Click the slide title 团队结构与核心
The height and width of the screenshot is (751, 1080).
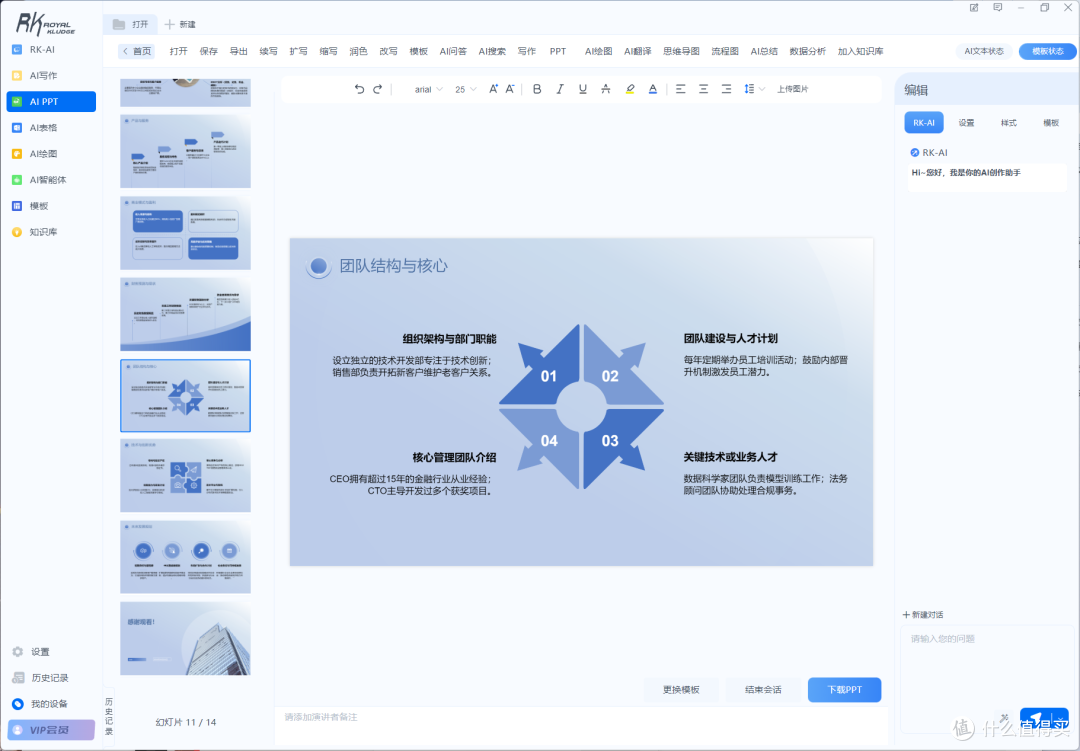[393, 266]
